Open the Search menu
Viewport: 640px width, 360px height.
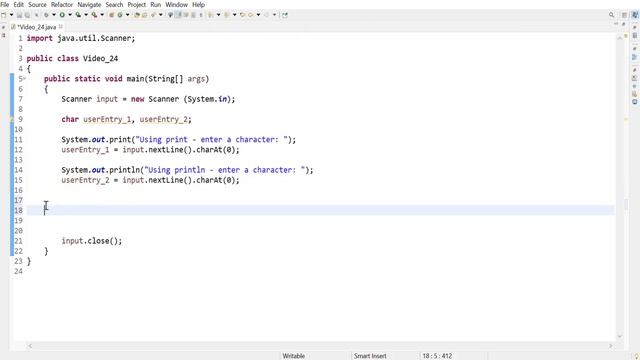click(x=114, y=4)
